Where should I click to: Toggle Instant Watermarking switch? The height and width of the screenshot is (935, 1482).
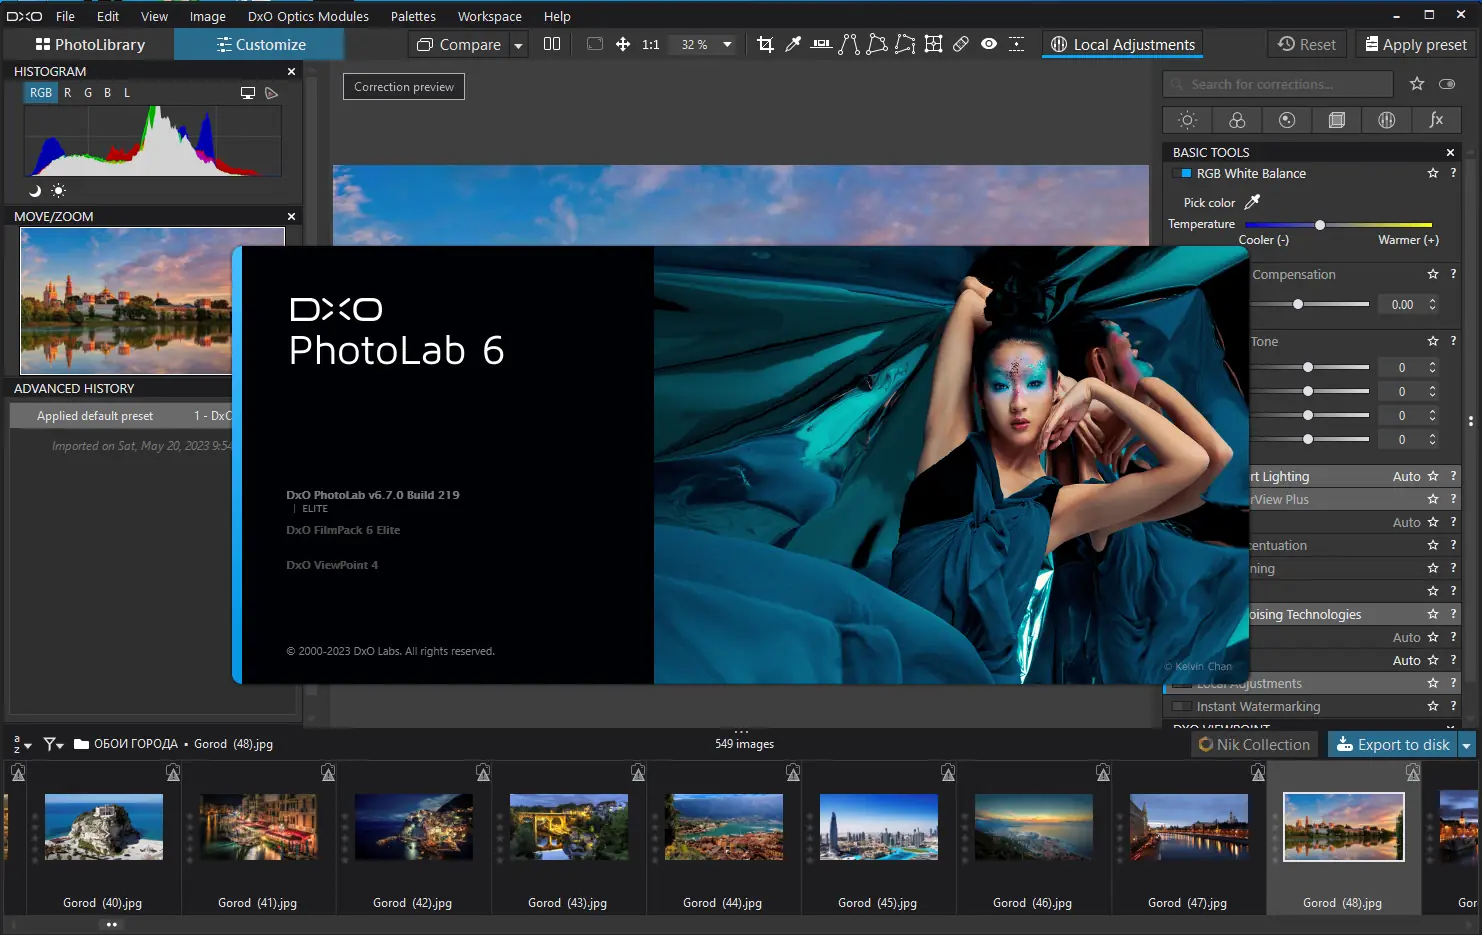point(1182,706)
